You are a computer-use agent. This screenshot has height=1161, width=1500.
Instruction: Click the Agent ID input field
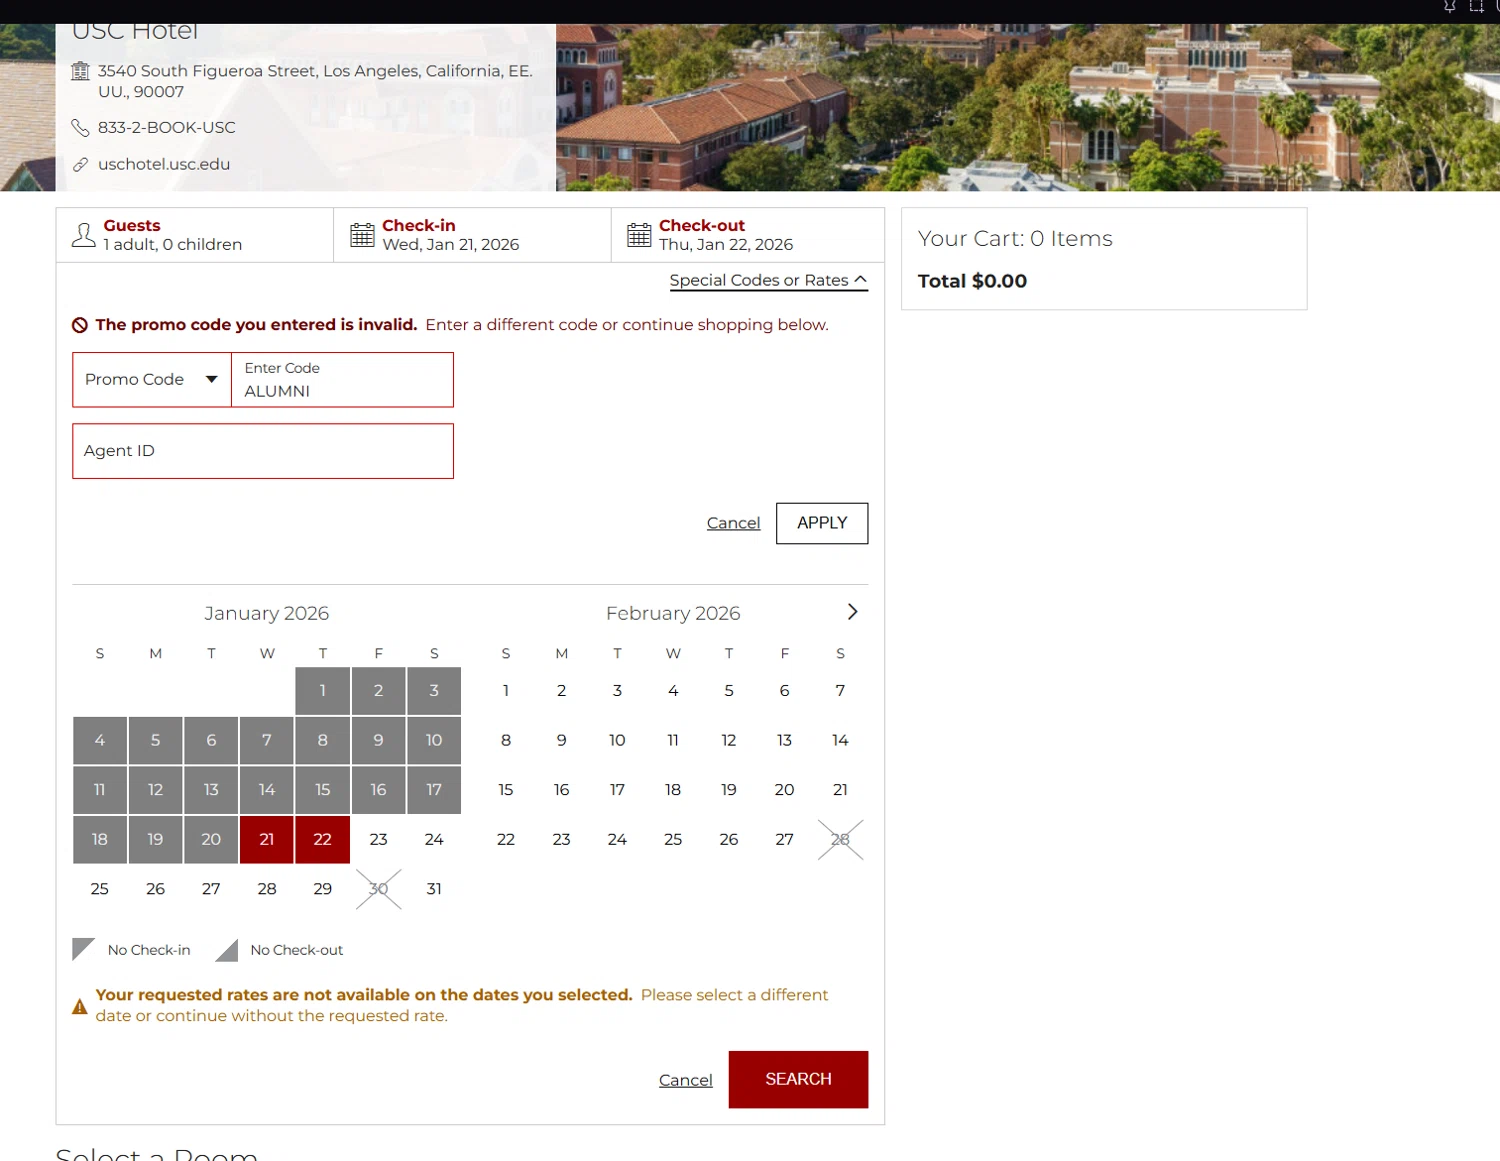coord(263,451)
